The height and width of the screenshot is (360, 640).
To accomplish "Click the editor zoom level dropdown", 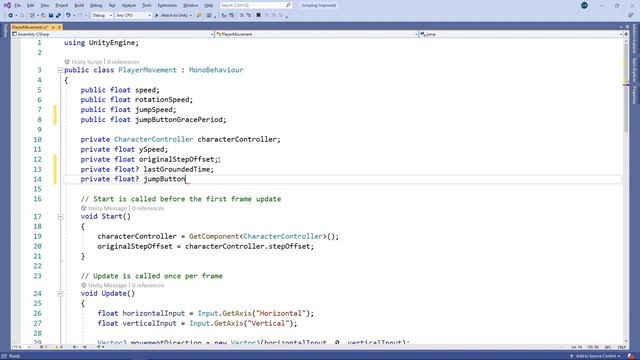I will (x=20, y=347).
